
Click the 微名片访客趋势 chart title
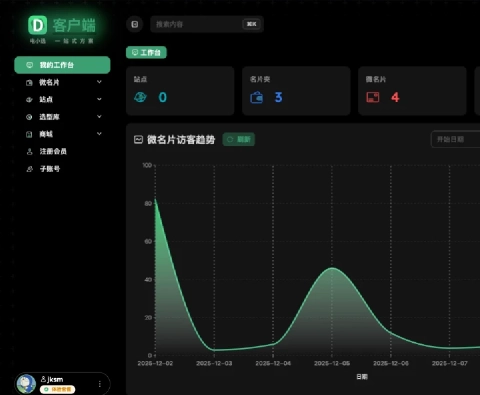[x=181, y=139]
